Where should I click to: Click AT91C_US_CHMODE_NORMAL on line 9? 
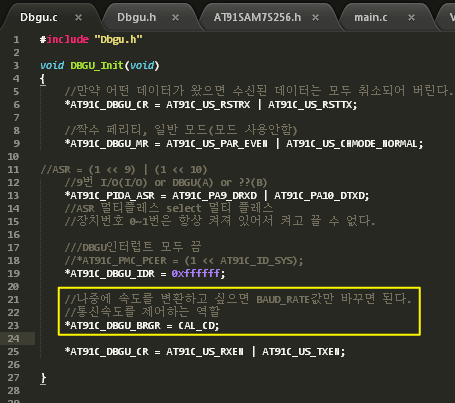(352, 144)
